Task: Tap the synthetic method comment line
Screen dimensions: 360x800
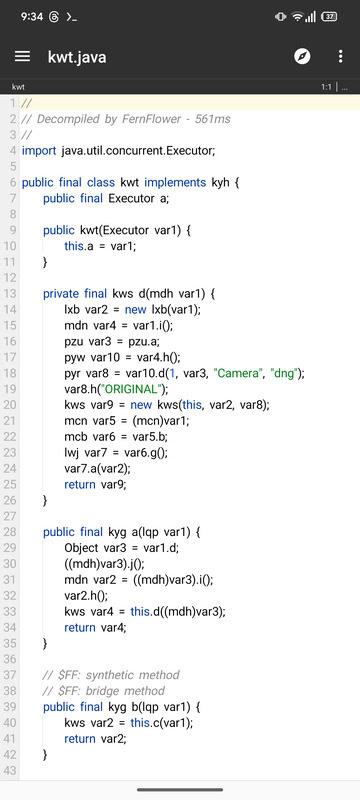Action: [x=111, y=675]
